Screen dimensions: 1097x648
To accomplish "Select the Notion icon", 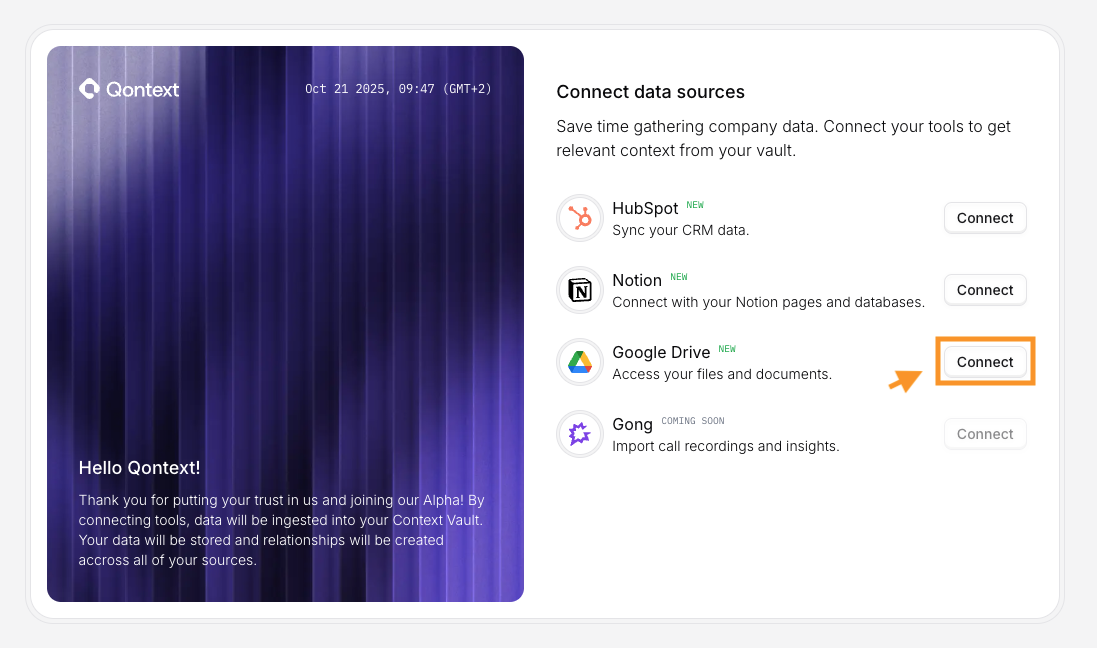I will tap(580, 289).
